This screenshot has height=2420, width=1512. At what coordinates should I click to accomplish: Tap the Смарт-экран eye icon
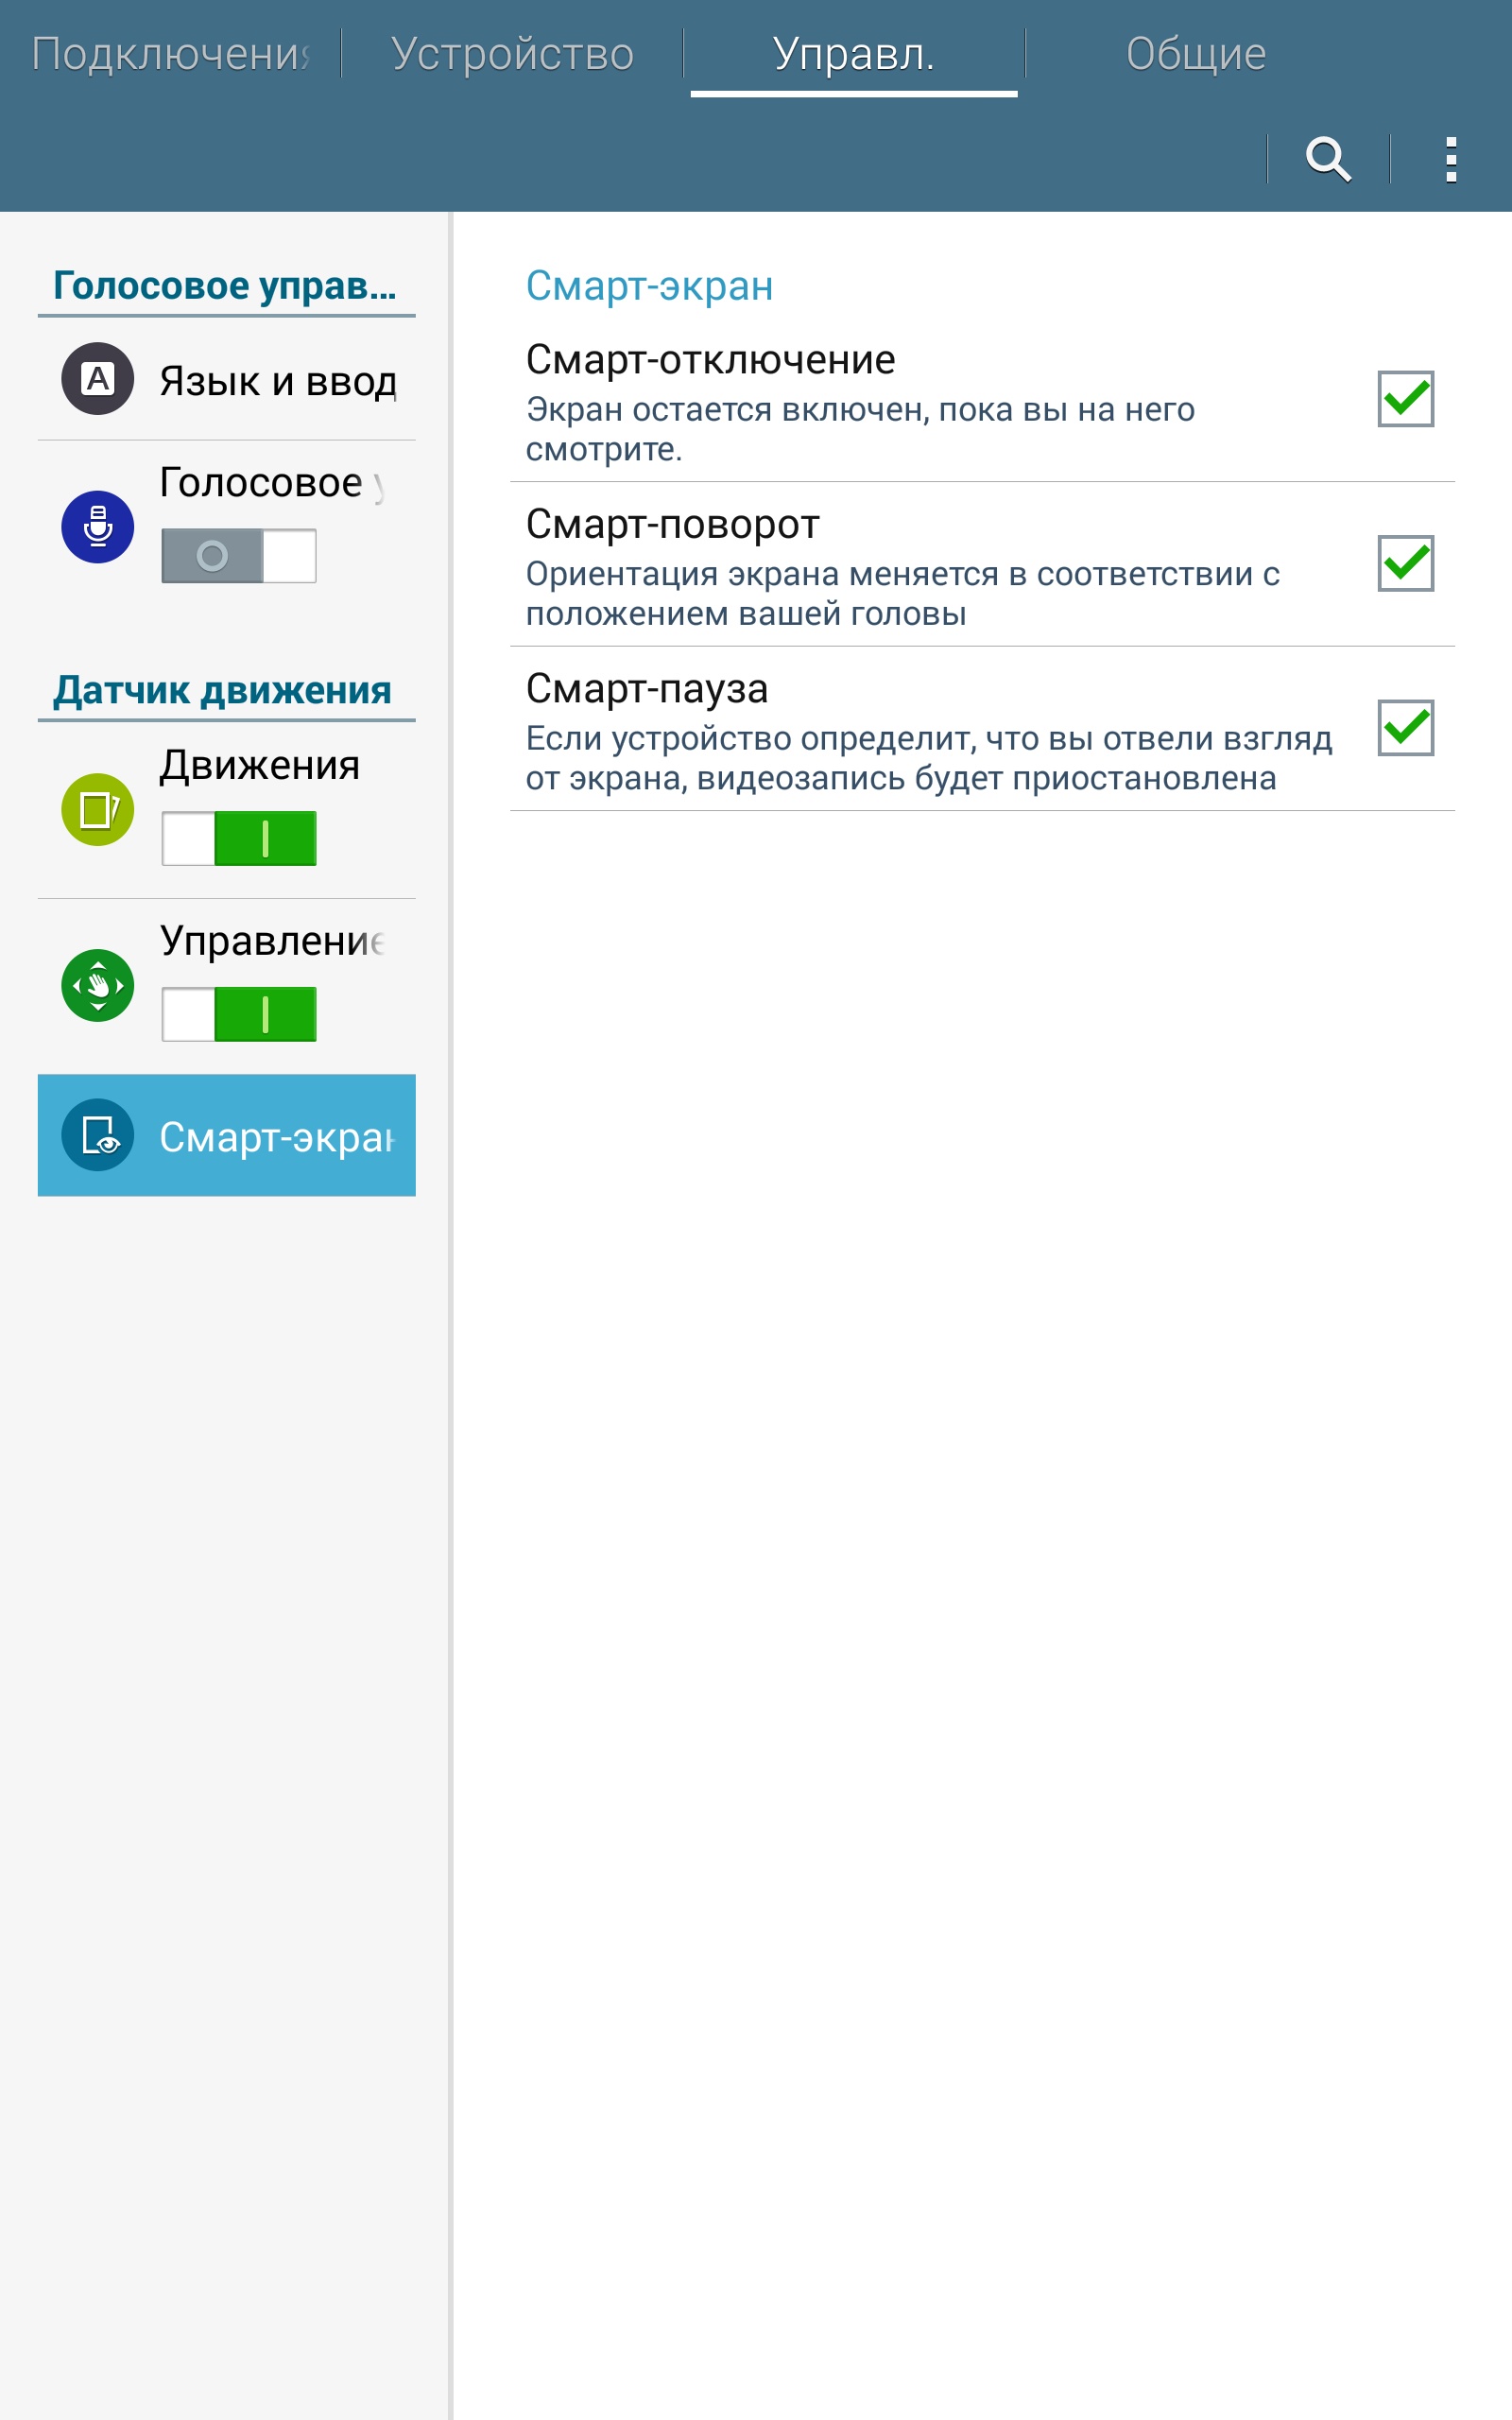pos(98,1135)
